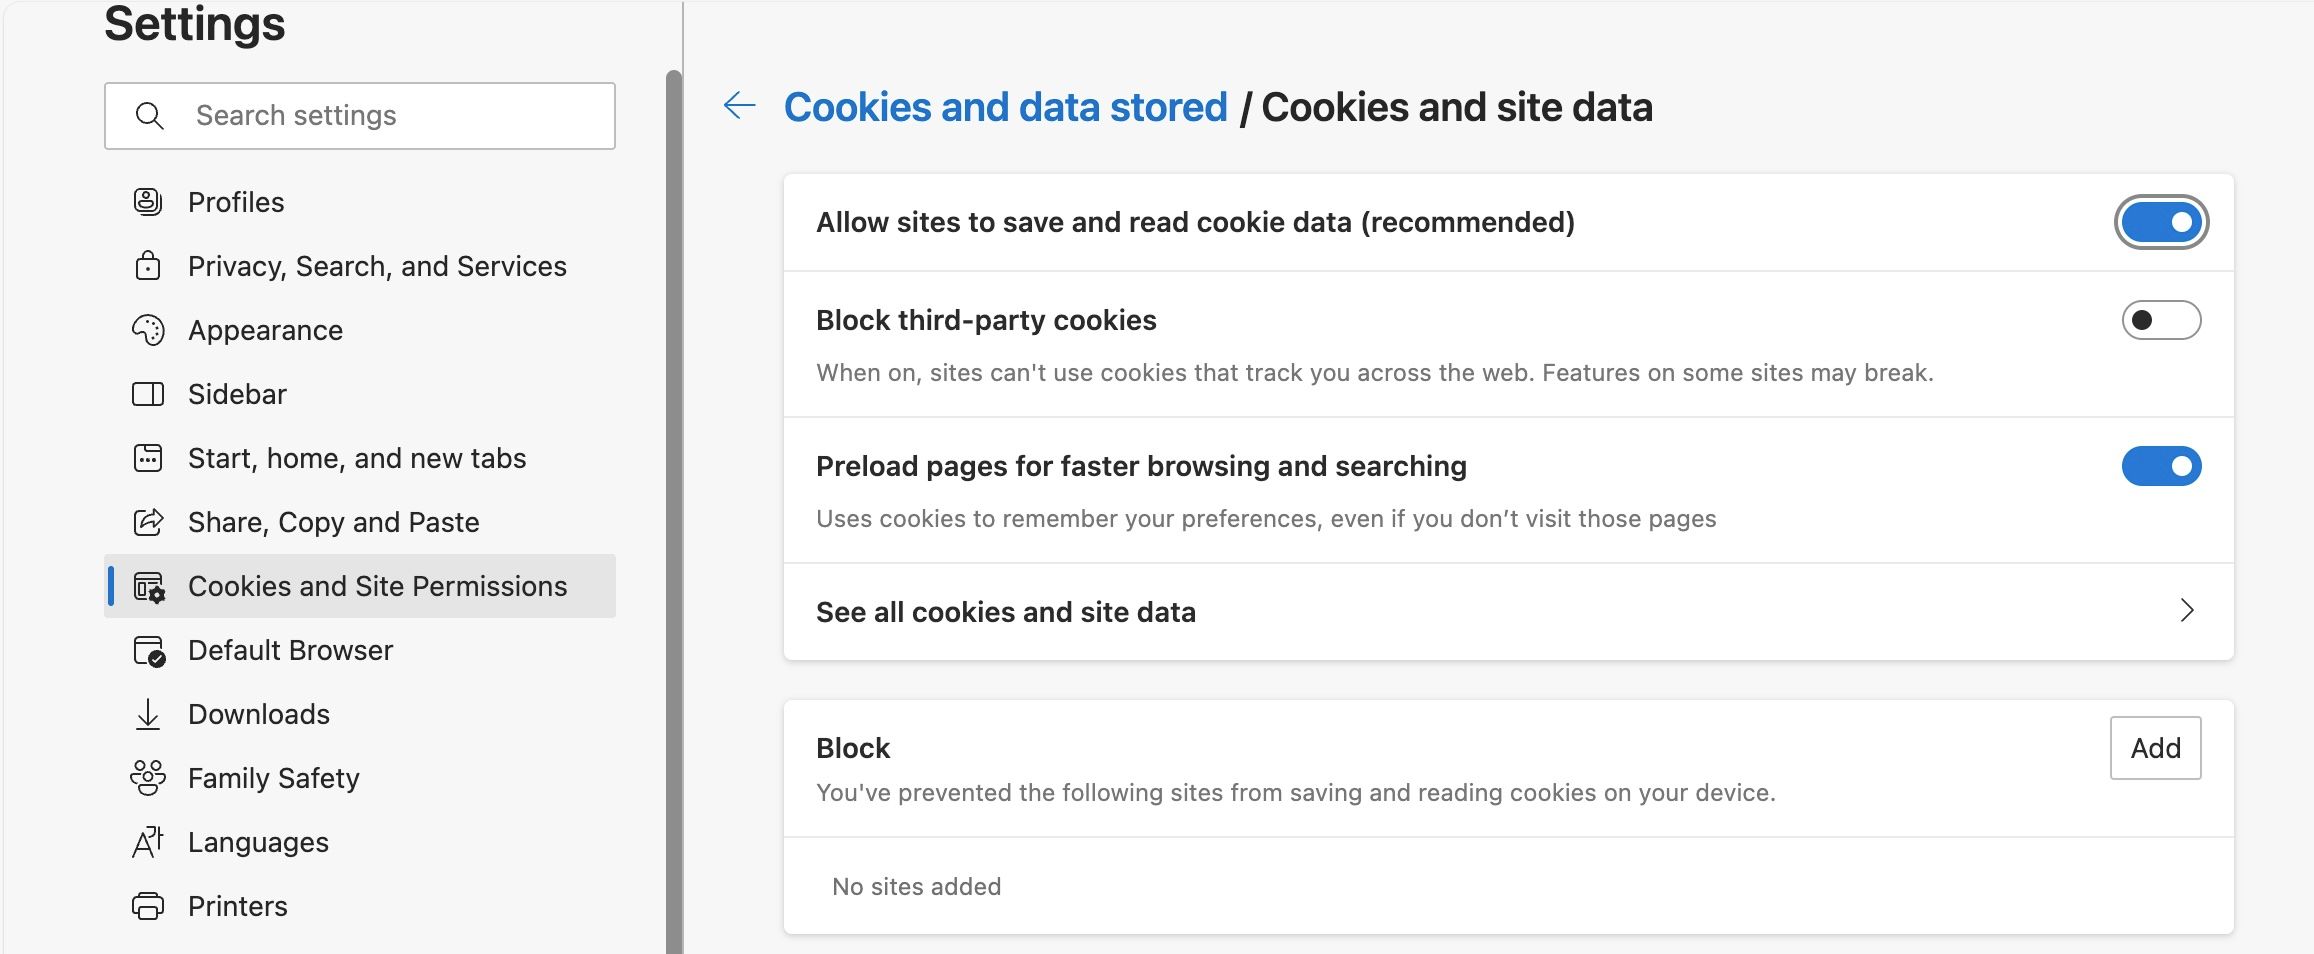Click the Appearance palette icon
2314x954 pixels.
pyautogui.click(x=148, y=329)
